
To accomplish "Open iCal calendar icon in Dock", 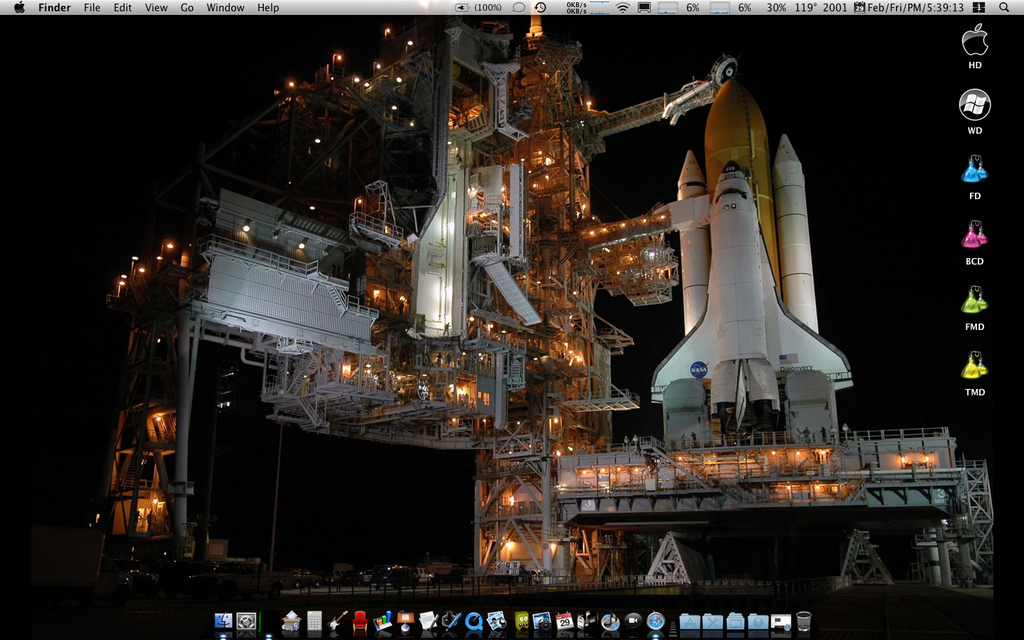I will point(564,621).
